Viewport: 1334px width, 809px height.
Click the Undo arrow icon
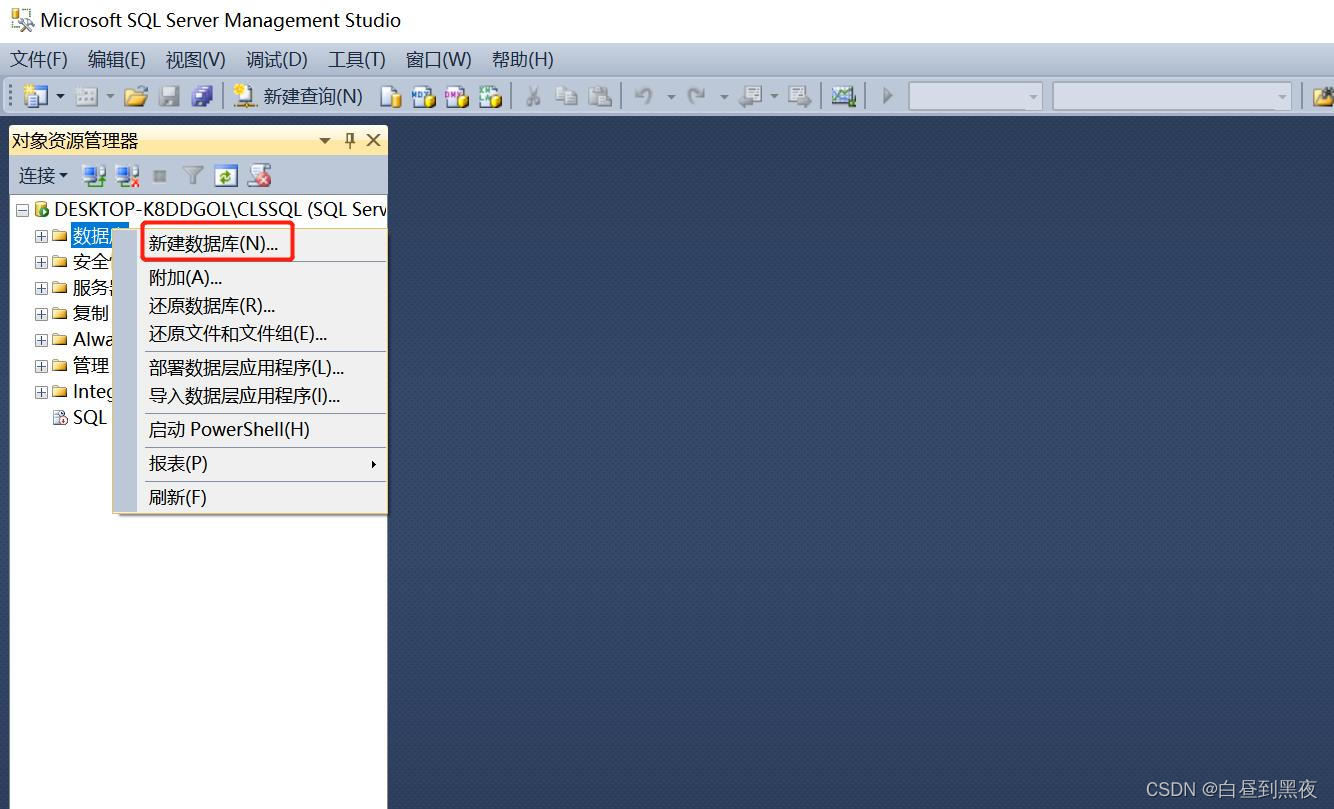[x=644, y=96]
